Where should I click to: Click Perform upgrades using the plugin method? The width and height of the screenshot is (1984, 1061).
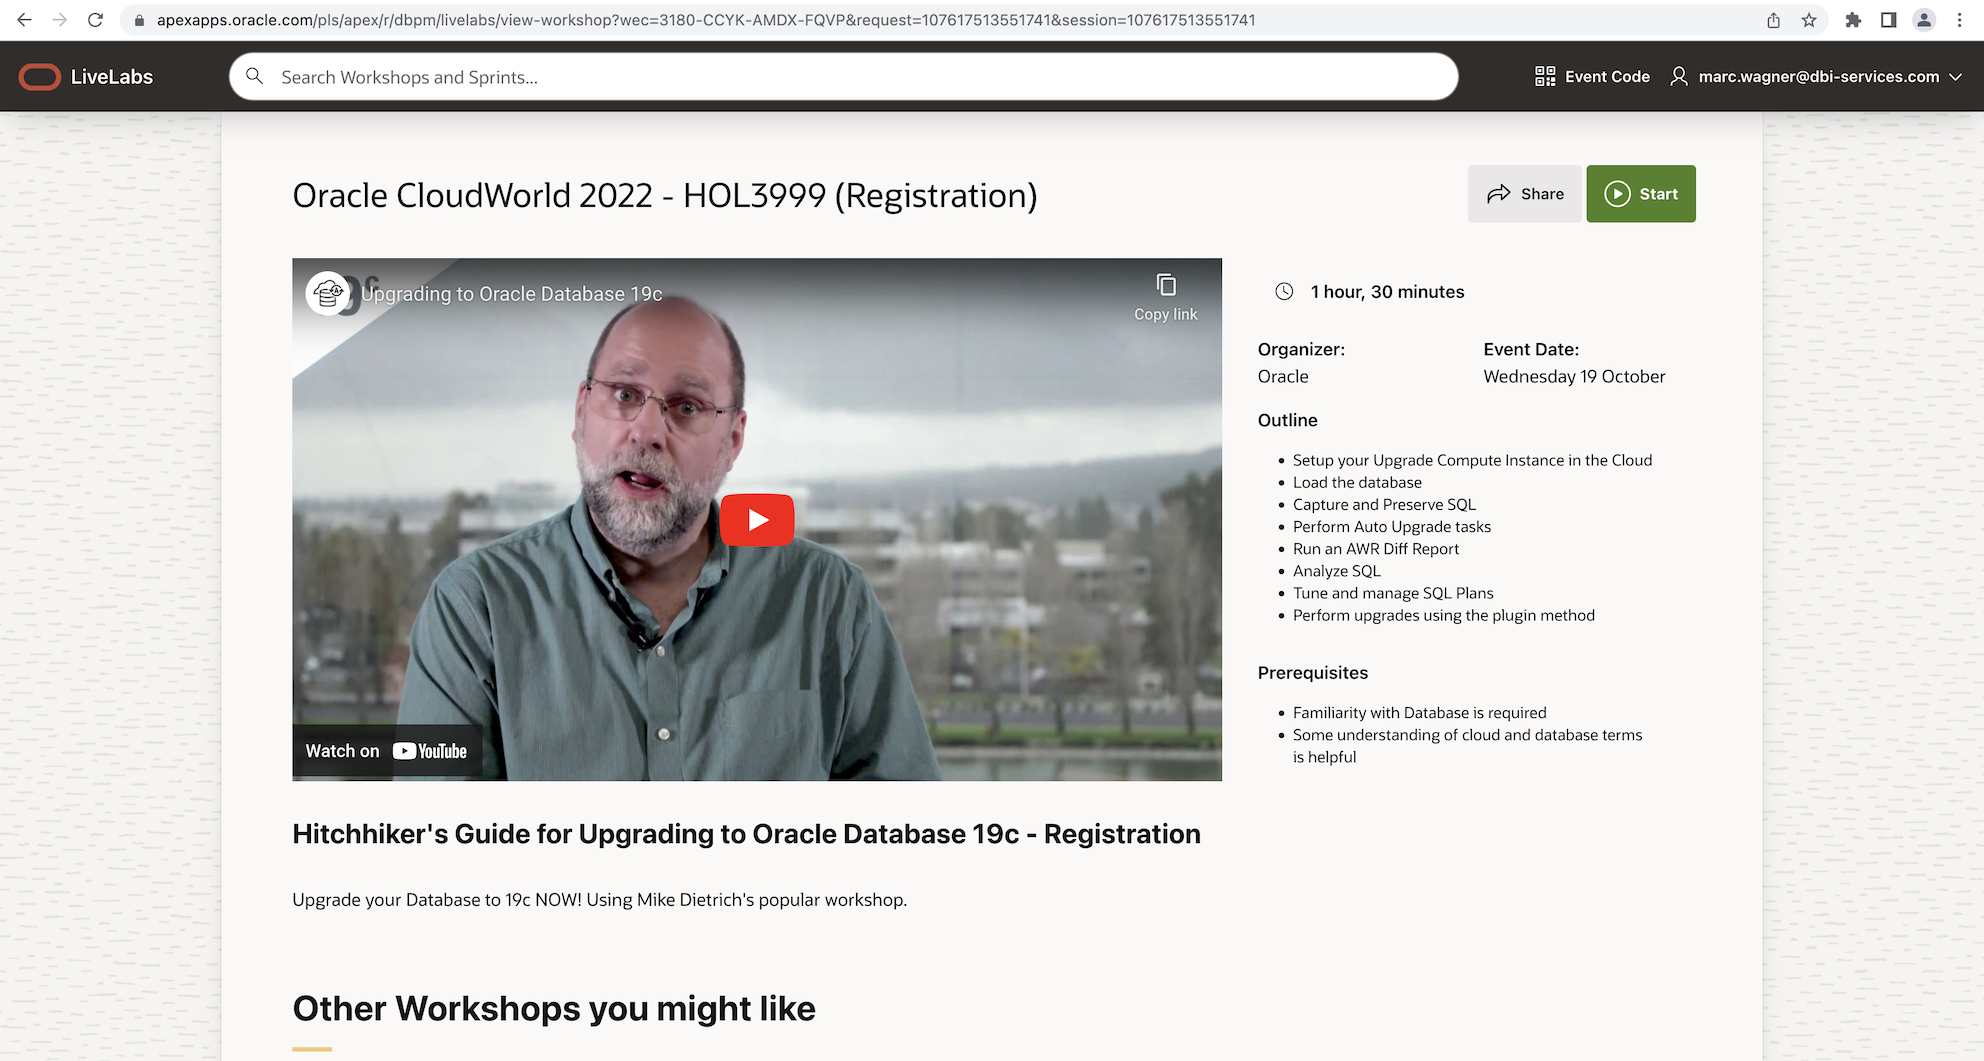(1443, 615)
